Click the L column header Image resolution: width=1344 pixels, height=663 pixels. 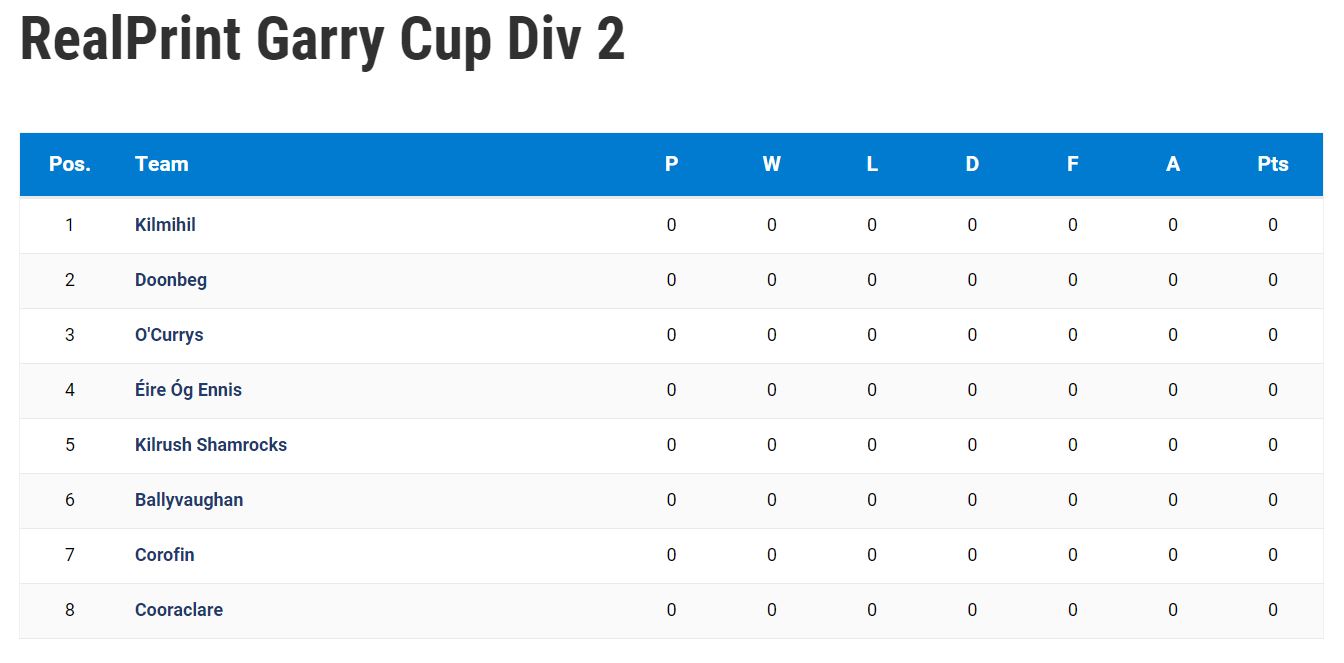872,164
